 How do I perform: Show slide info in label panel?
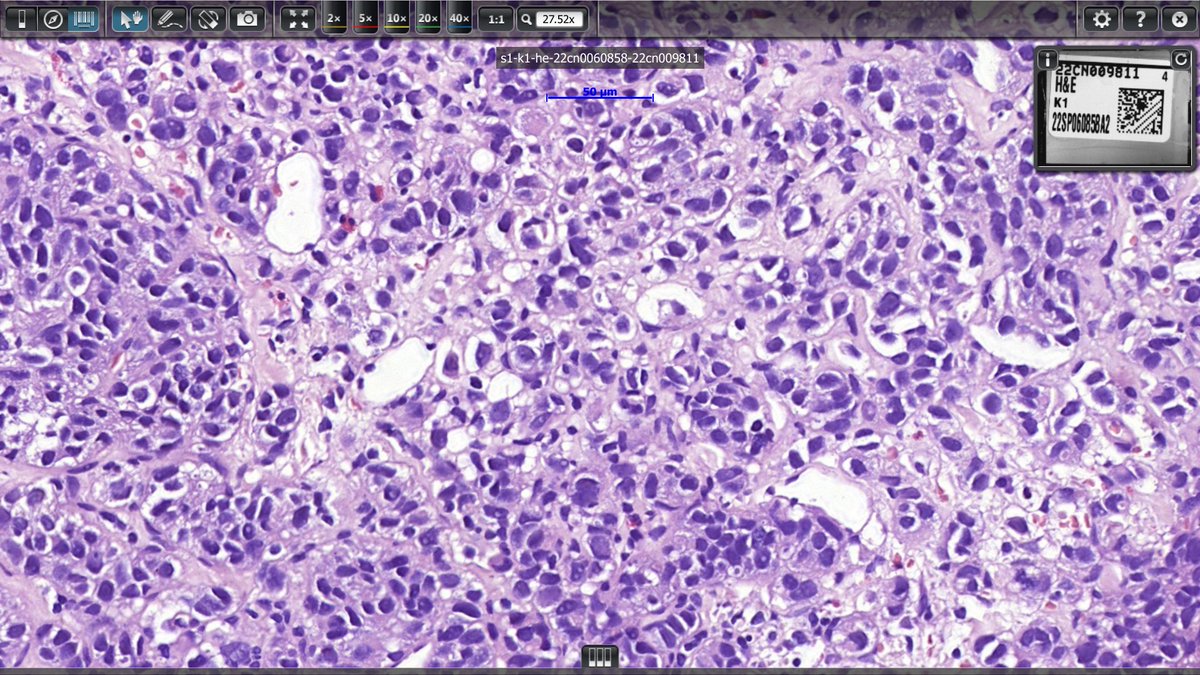[x=1048, y=60]
